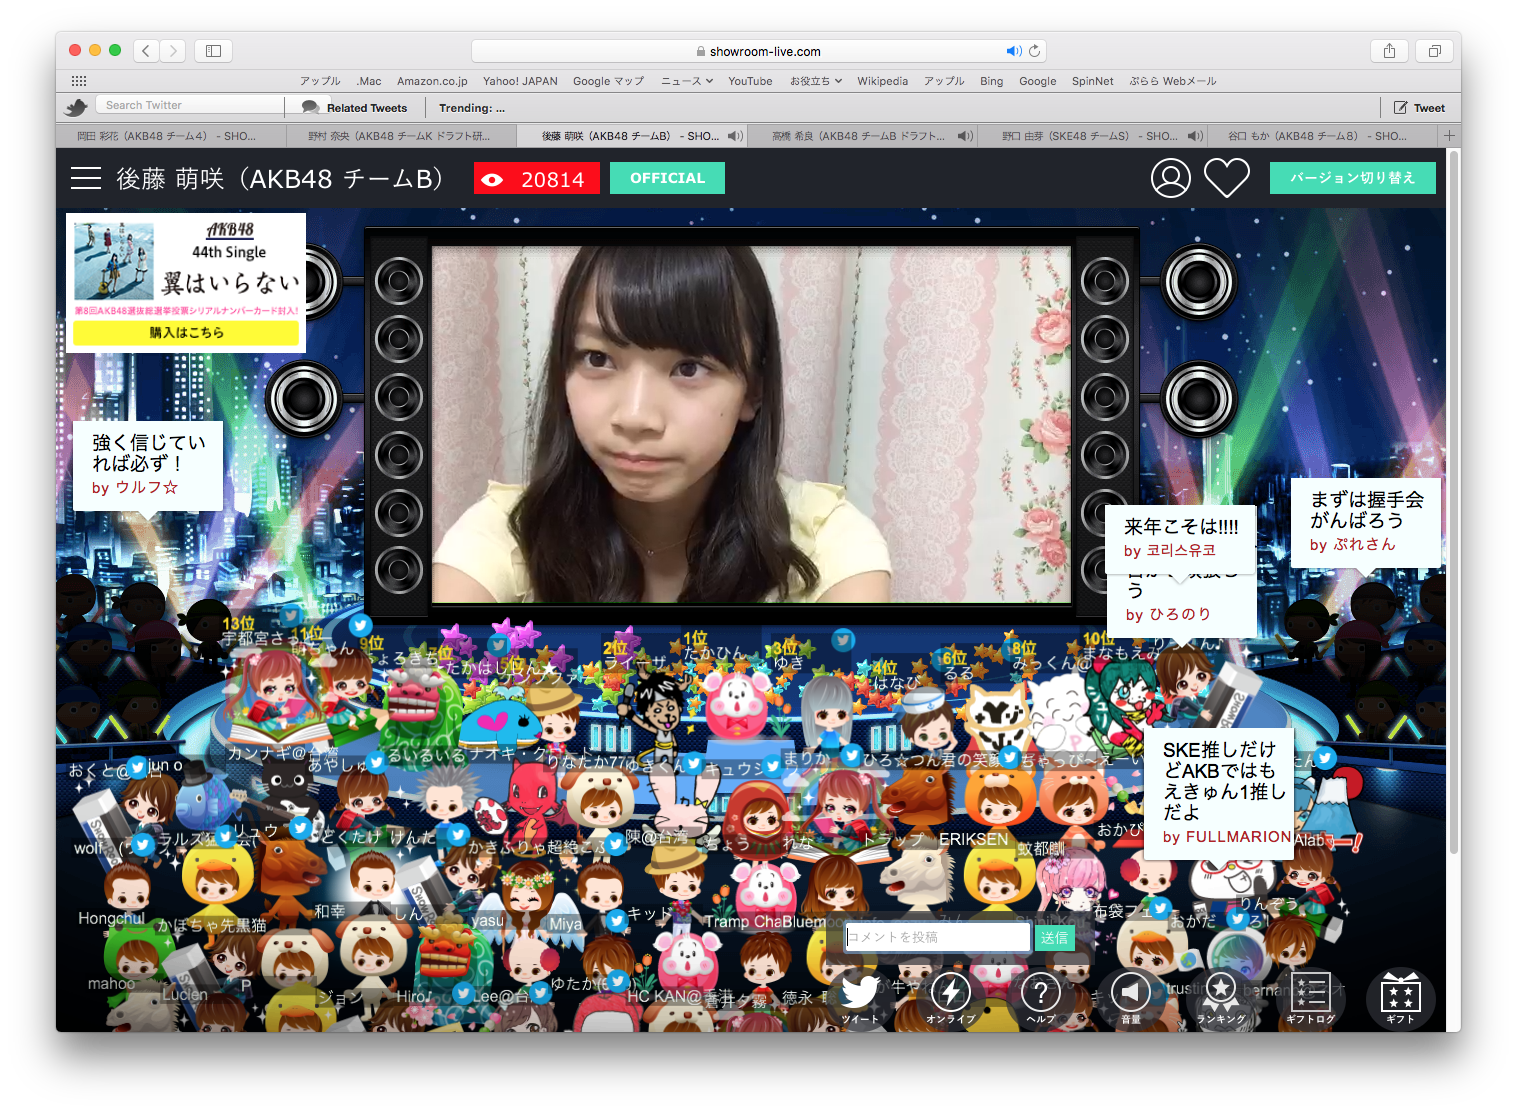Click the 購入はこちら yellow button
Viewport: 1517px width, 1112px height.
point(186,333)
